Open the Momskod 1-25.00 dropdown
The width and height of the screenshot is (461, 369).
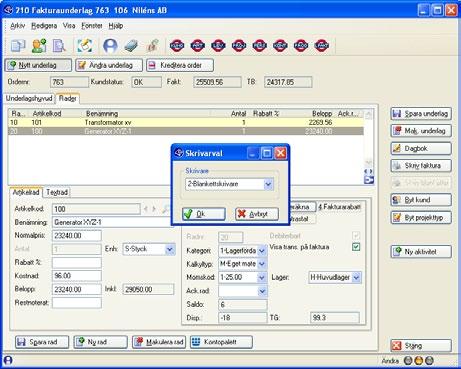(x=262, y=277)
